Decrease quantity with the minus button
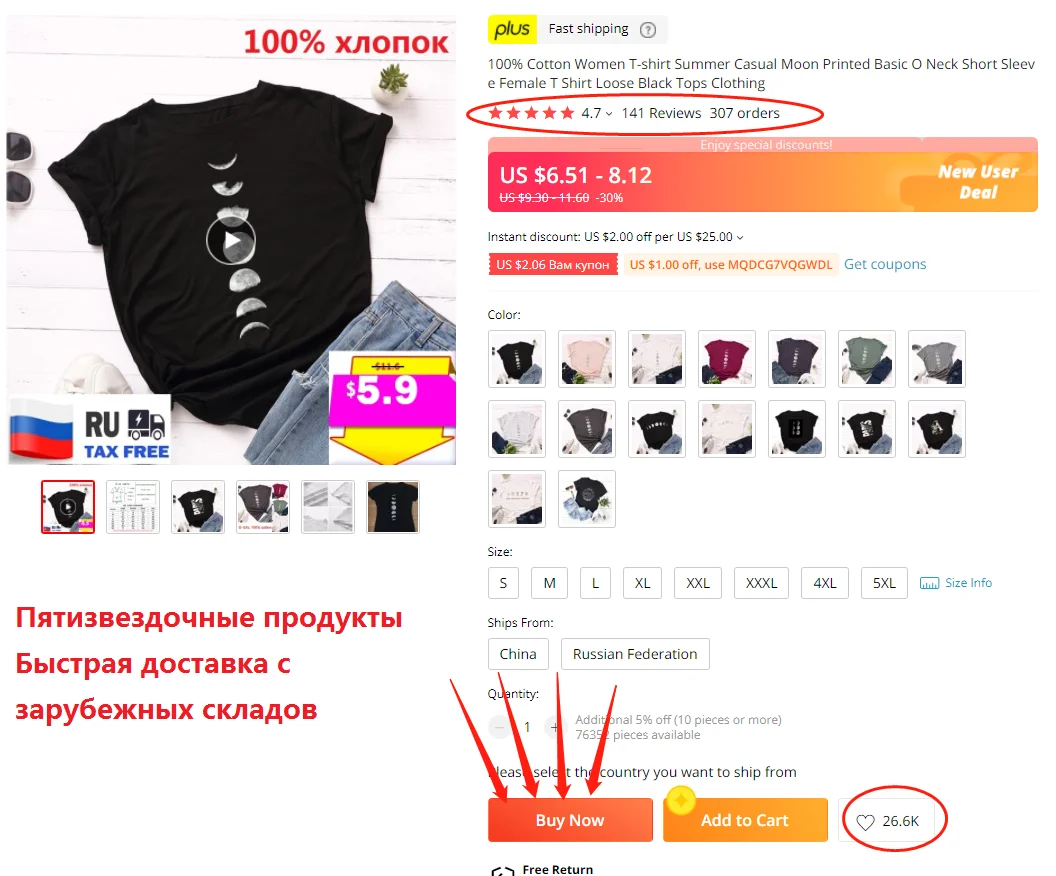This screenshot has height=876, width=1056. (499, 727)
